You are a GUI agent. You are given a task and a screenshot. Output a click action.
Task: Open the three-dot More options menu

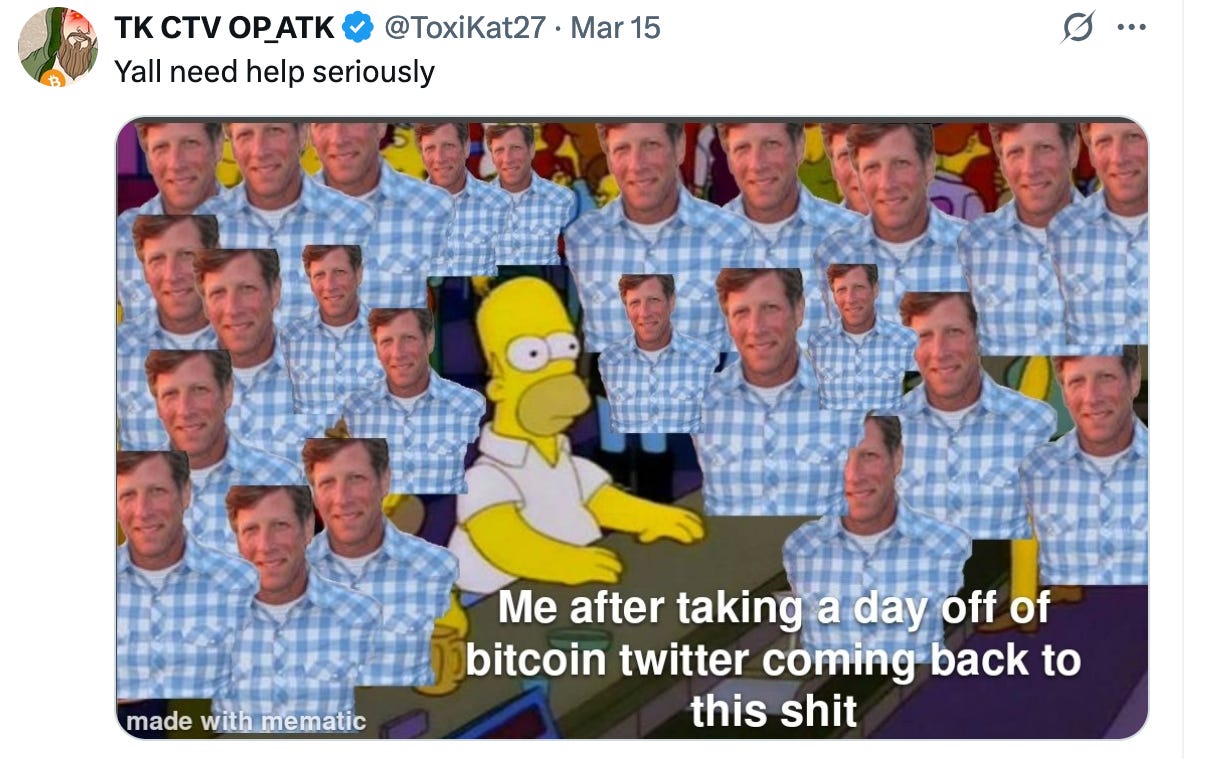tap(1131, 28)
